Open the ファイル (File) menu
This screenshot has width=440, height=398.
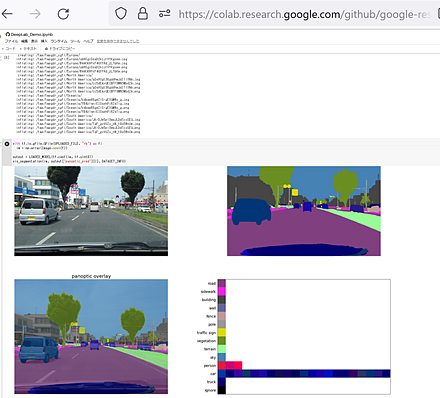pos(11,41)
